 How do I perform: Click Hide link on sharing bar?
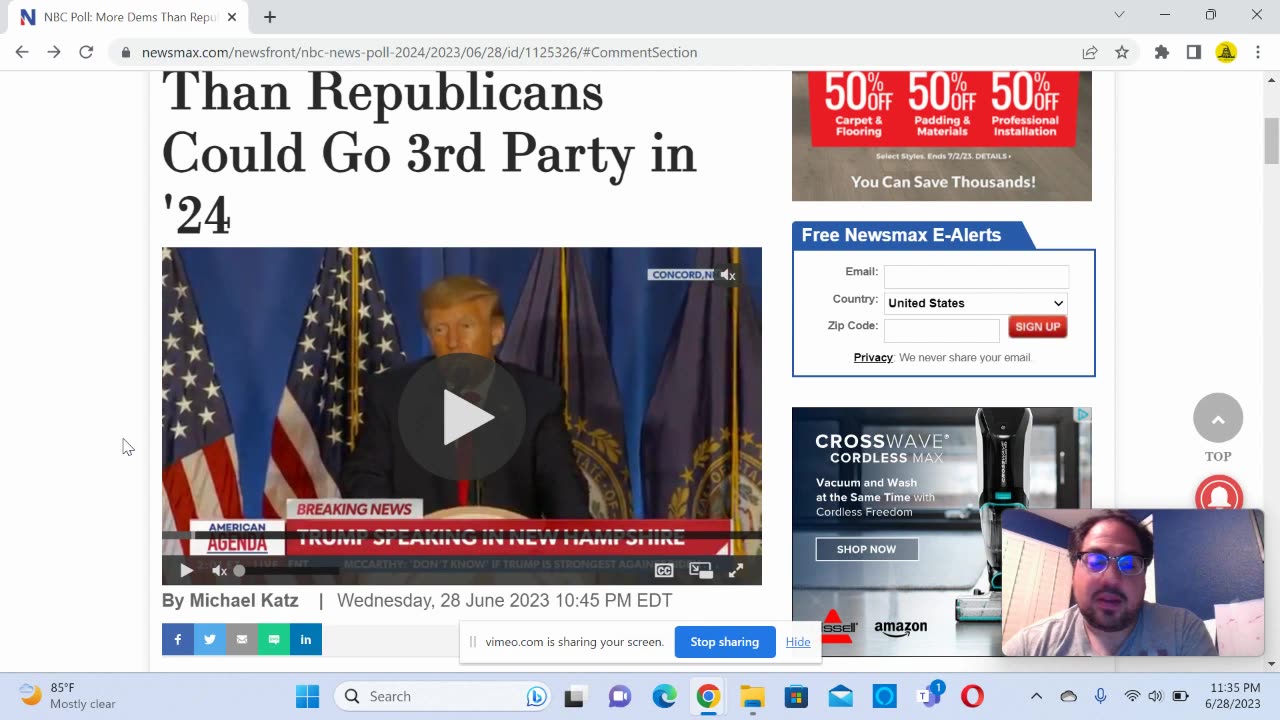pyautogui.click(x=798, y=642)
